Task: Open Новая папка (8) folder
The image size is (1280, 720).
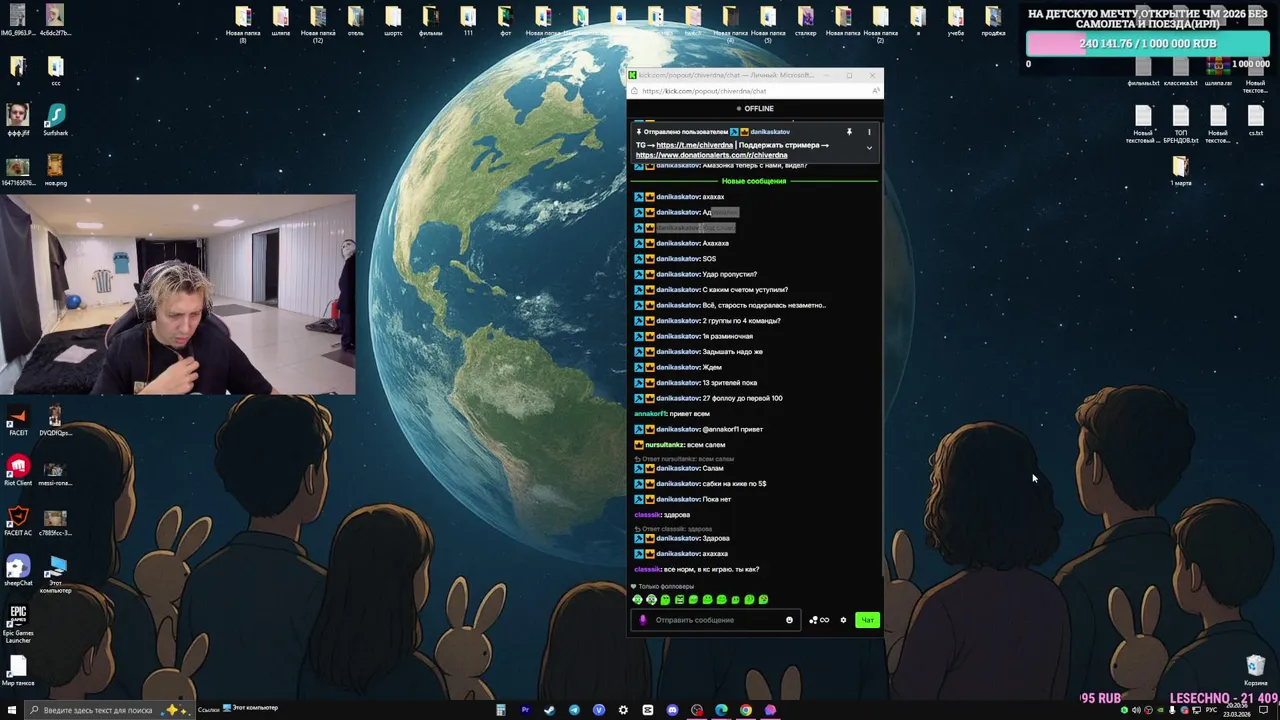Action: pos(243,23)
